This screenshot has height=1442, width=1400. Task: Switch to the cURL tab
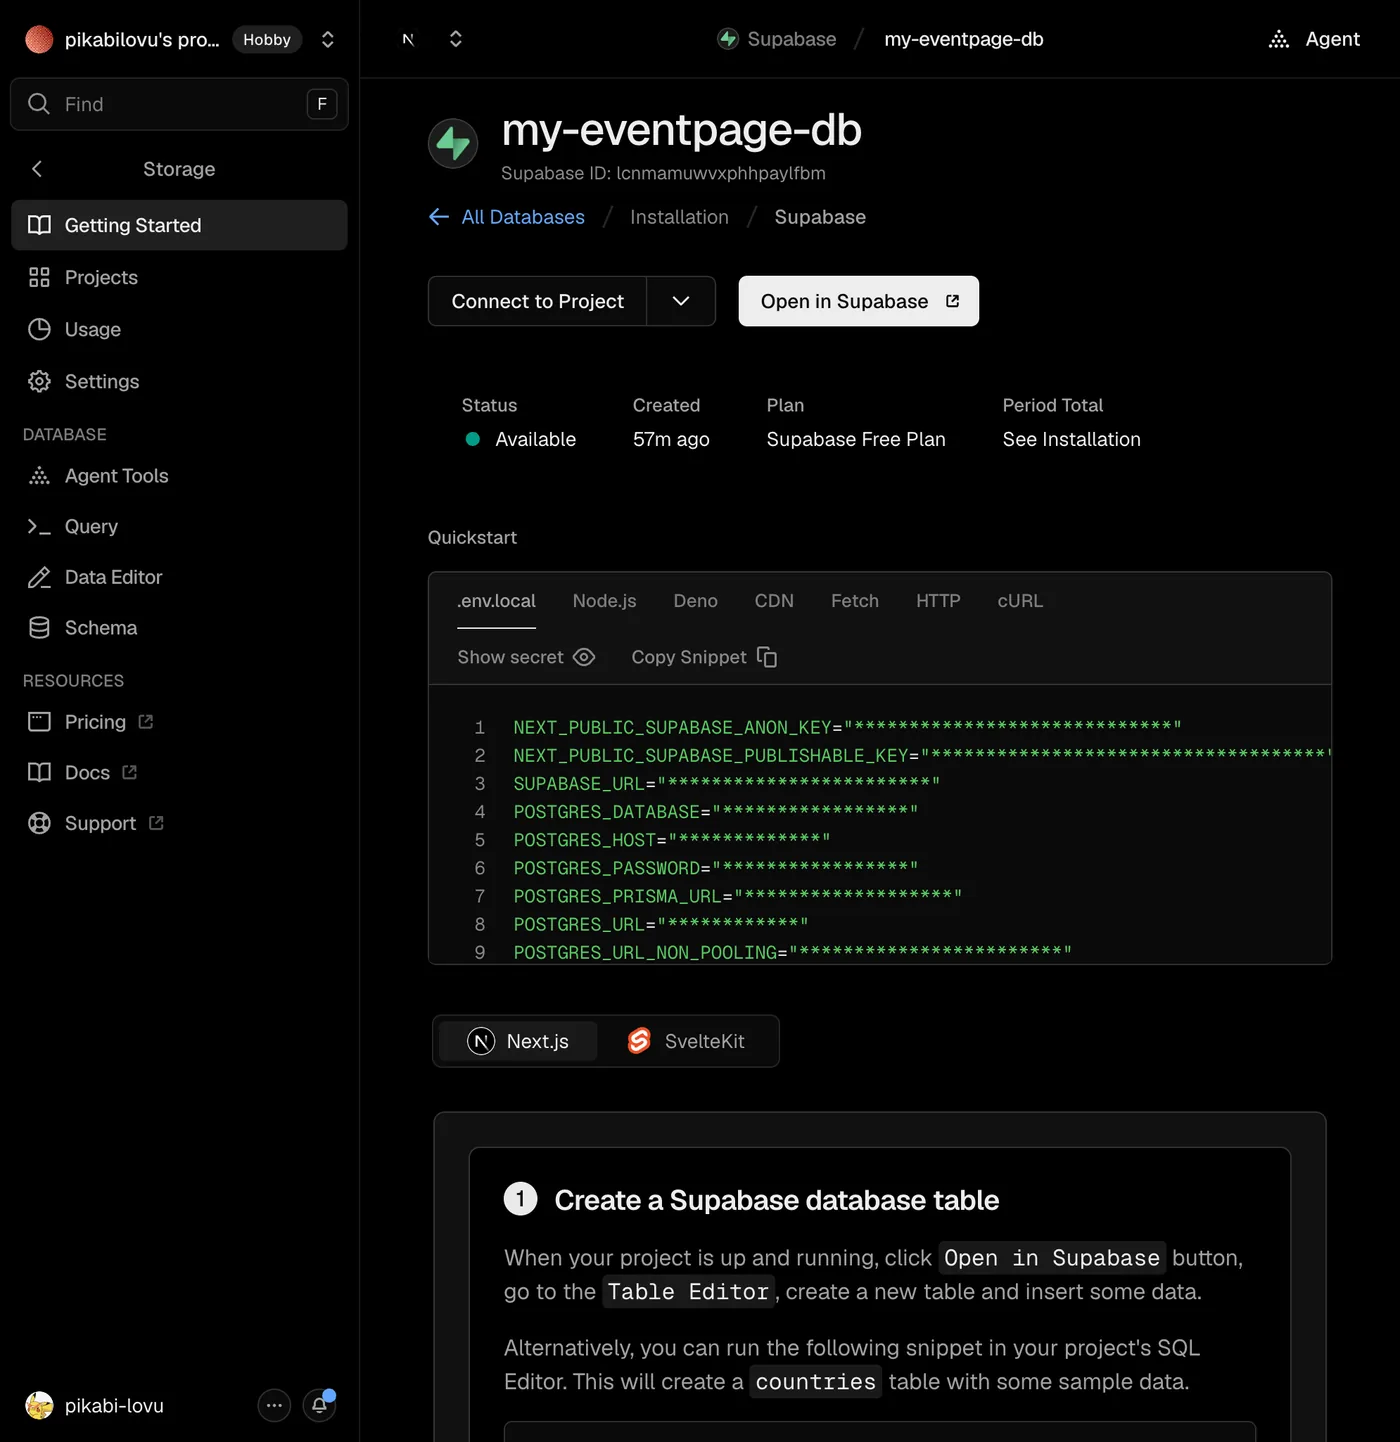[x=1020, y=601]
